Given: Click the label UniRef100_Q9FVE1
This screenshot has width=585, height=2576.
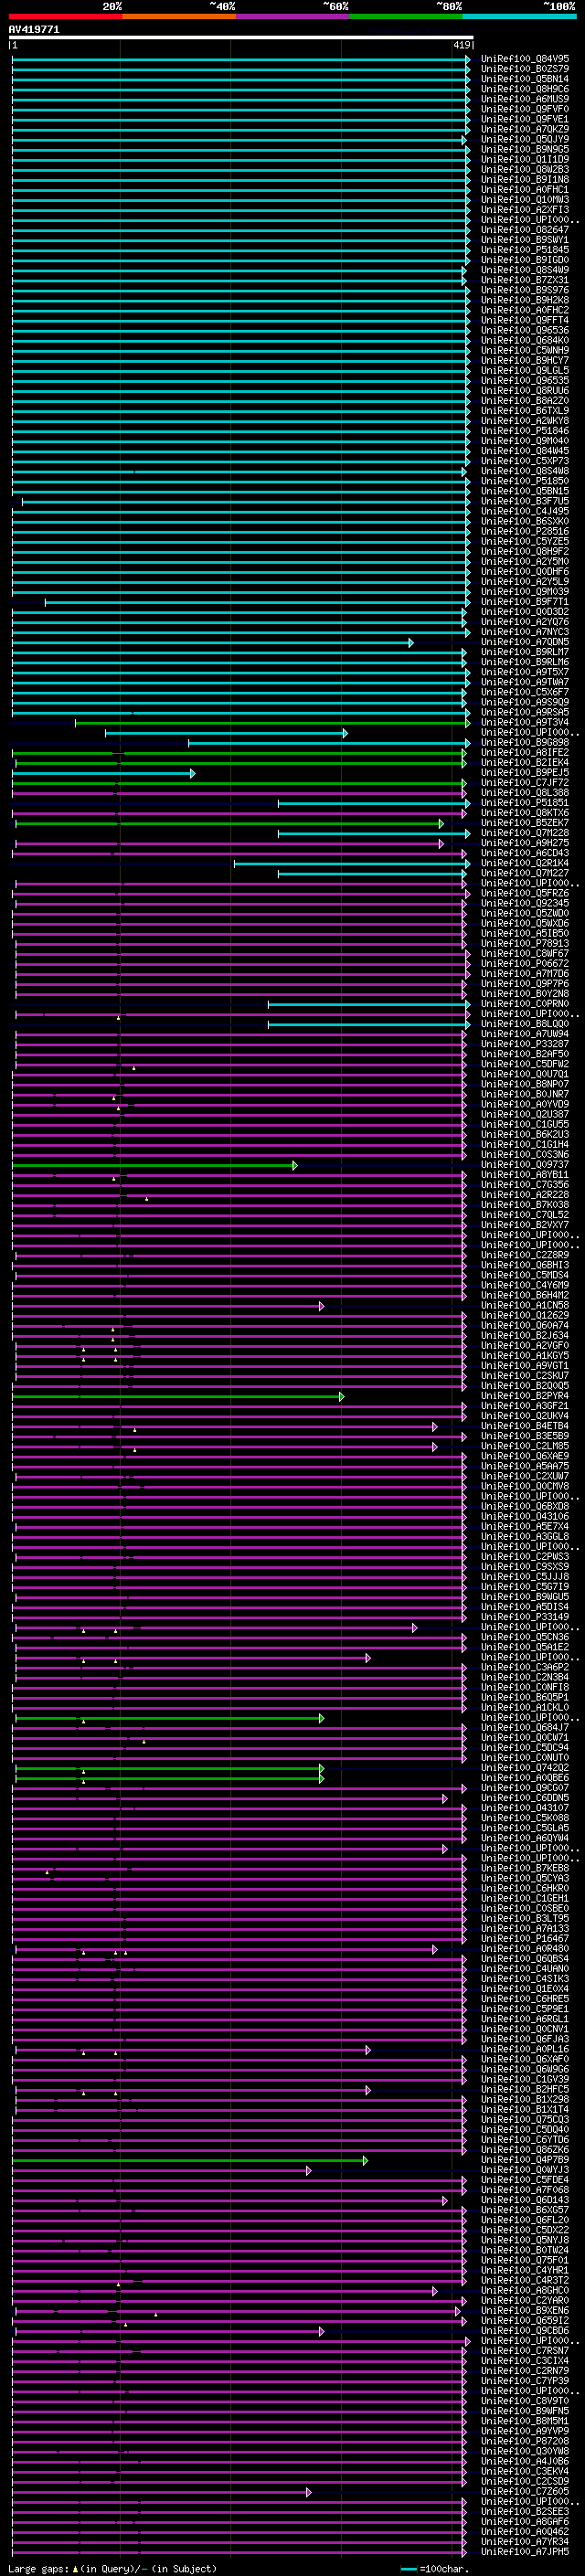Looking at the screenshot, I should tap(525, 119).
